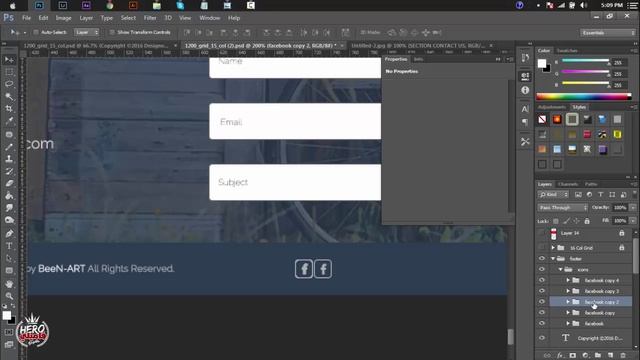640x360 pixels.
Task: Open the Tool Presets panel icon
Action: point(525,142)
